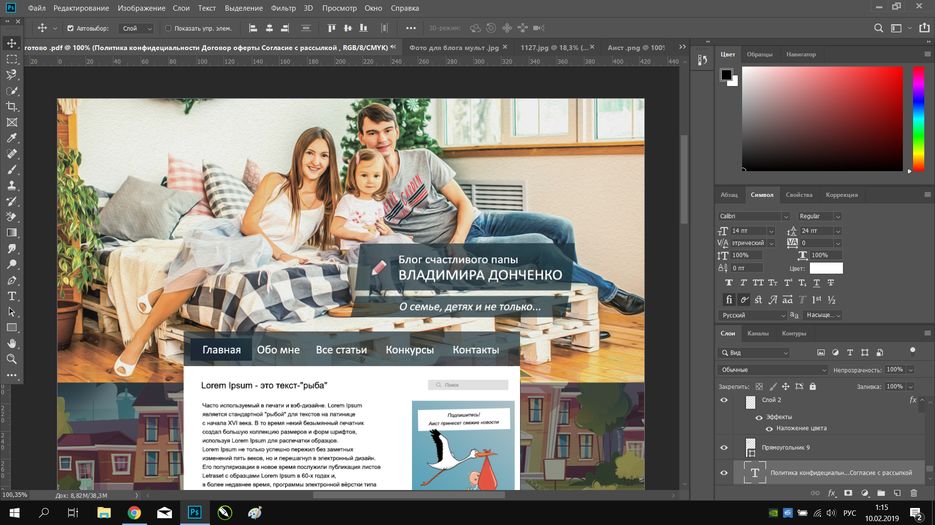Create a new layer group folder
Image resolution: width=935 pixels, height=525 pixels.
click(x=881, y=493)
